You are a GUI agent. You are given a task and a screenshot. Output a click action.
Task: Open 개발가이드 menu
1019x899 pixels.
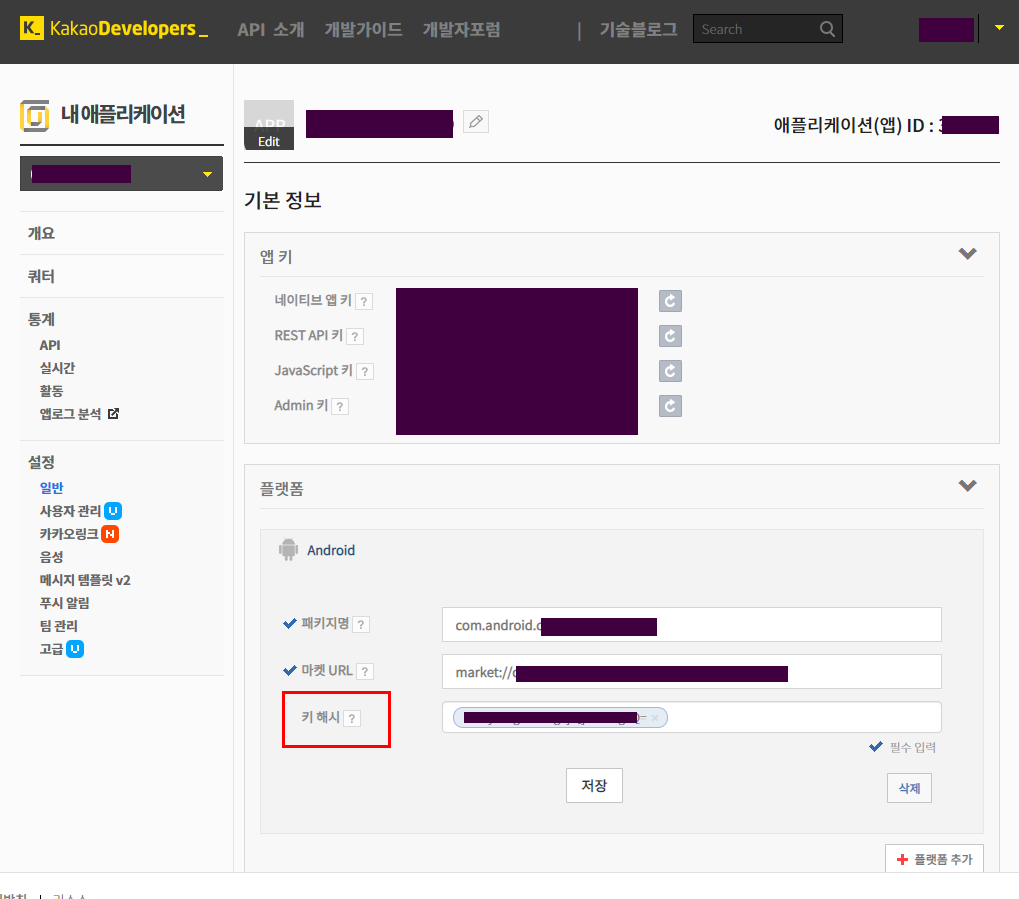pos(363,29)
